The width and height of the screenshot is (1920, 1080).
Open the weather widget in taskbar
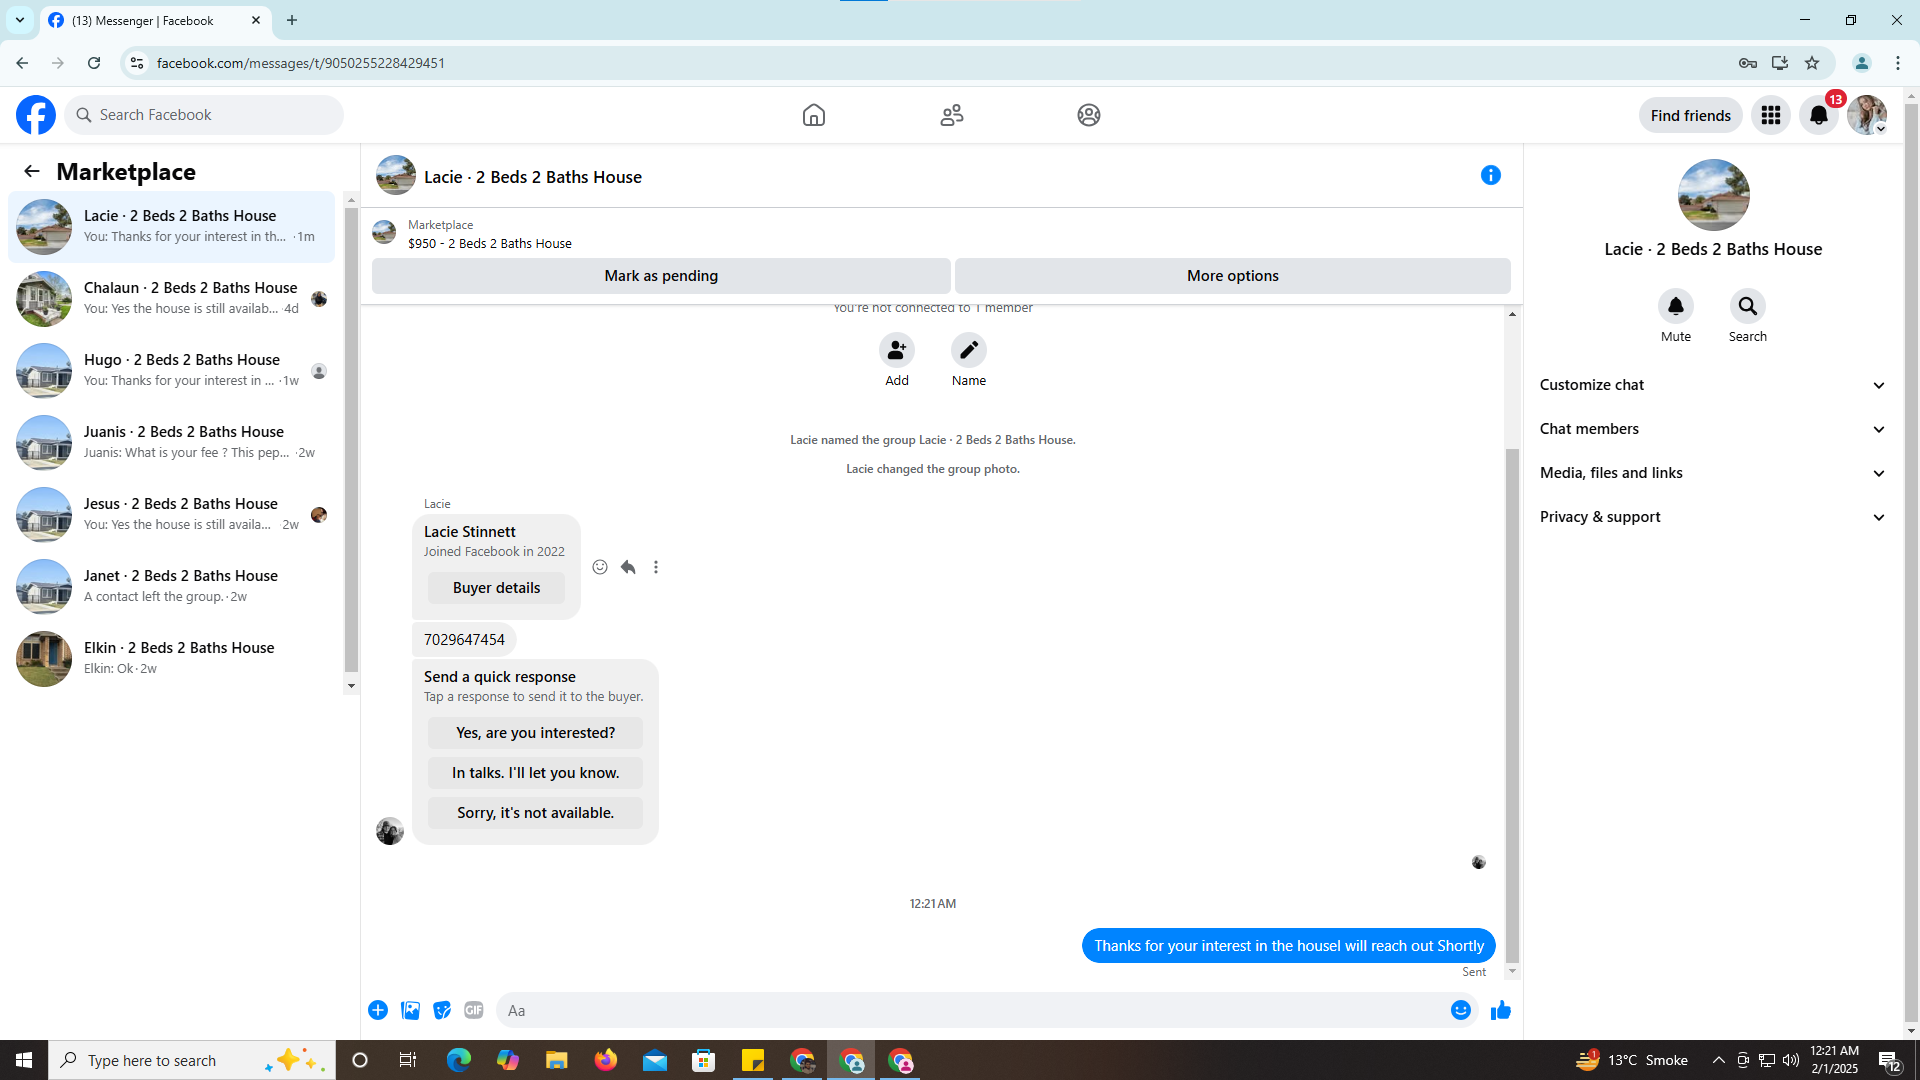click(x=1632, y=1060)
